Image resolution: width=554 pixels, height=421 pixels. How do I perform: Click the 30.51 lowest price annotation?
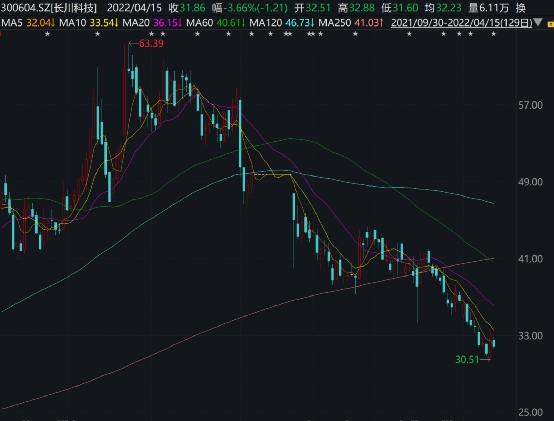tap(467, 360)
